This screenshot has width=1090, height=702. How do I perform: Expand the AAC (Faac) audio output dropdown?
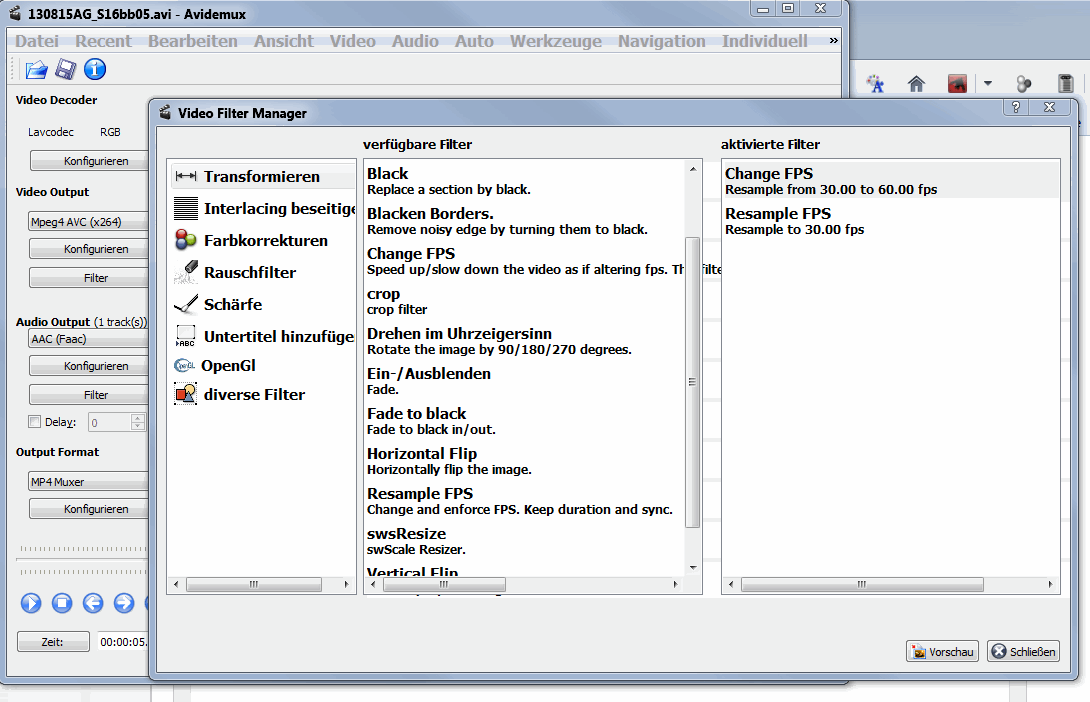88,339
